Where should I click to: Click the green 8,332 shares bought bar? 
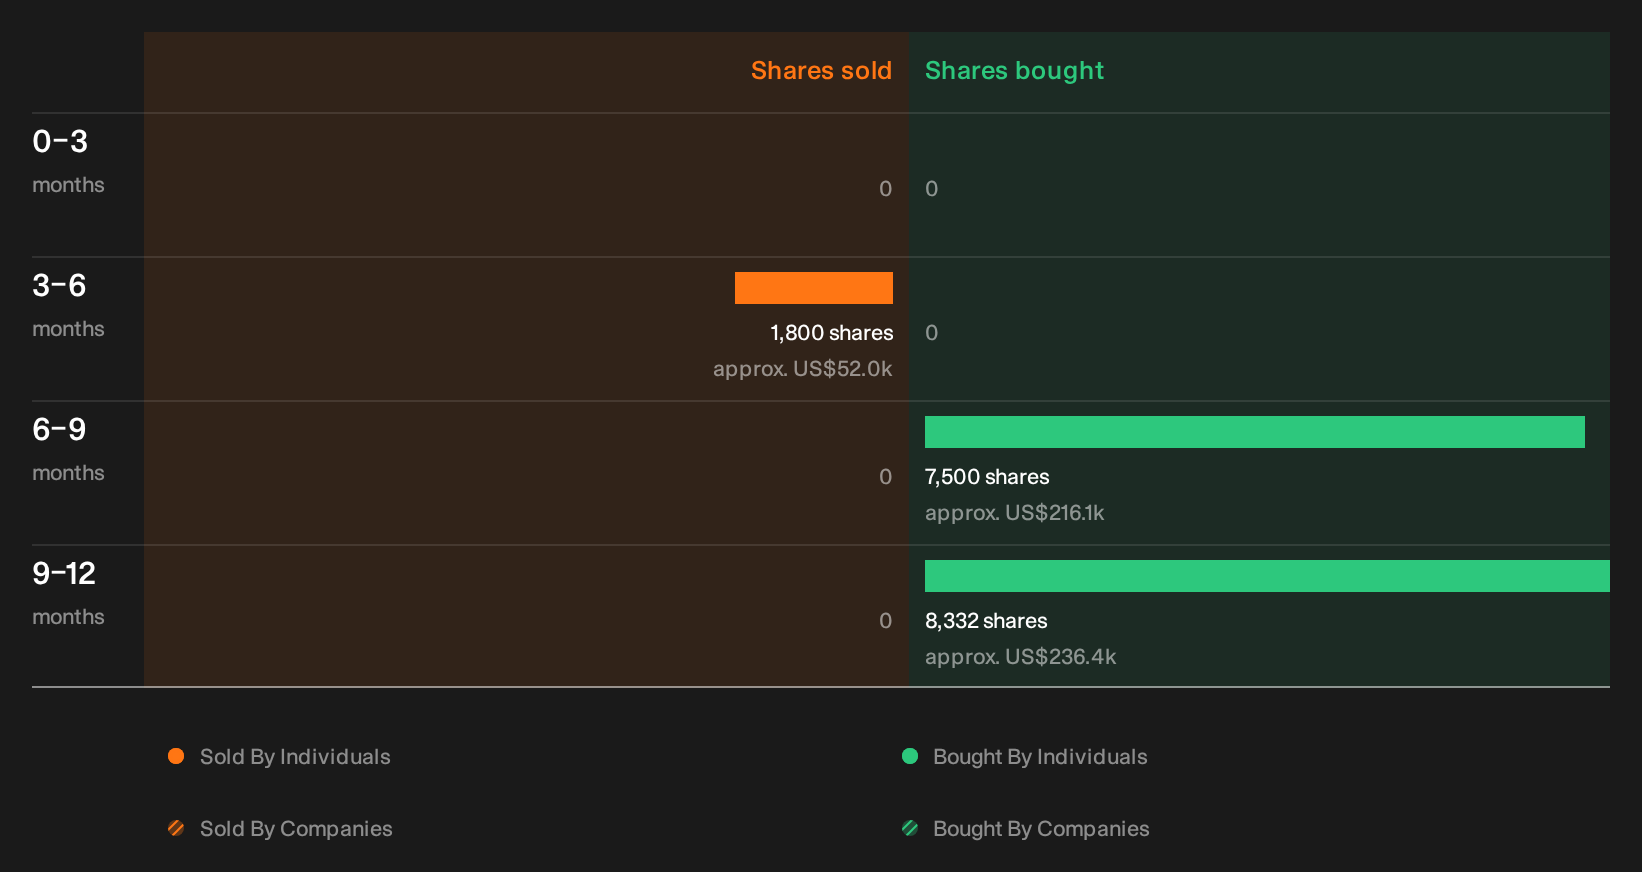click(1267, 576)
